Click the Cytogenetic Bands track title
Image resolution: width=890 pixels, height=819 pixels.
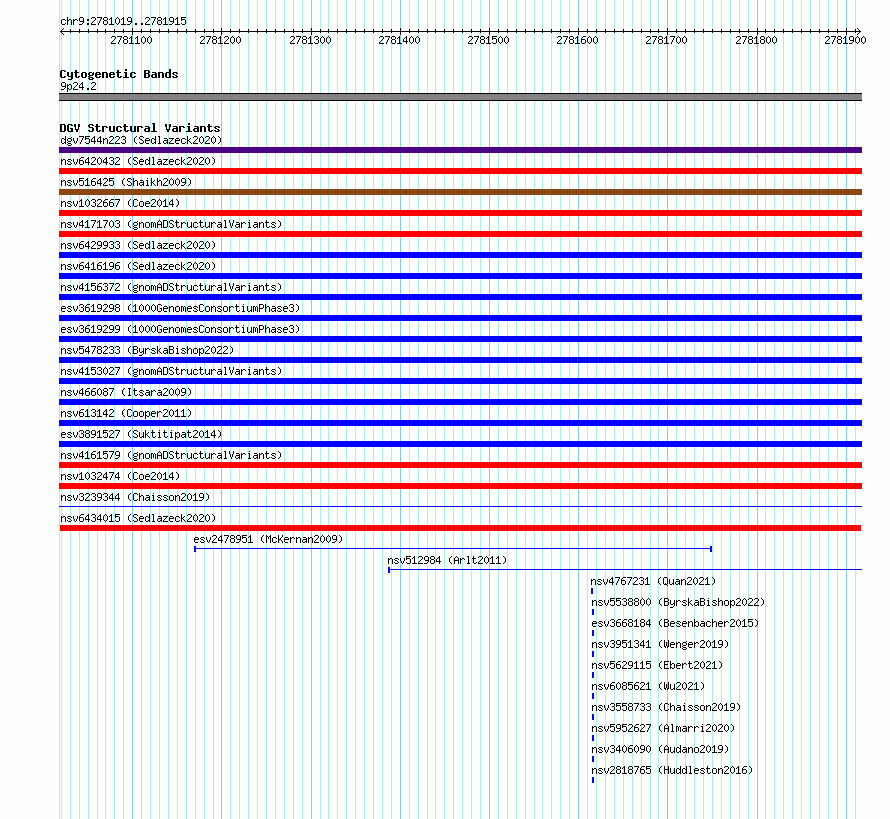point(119,74)
